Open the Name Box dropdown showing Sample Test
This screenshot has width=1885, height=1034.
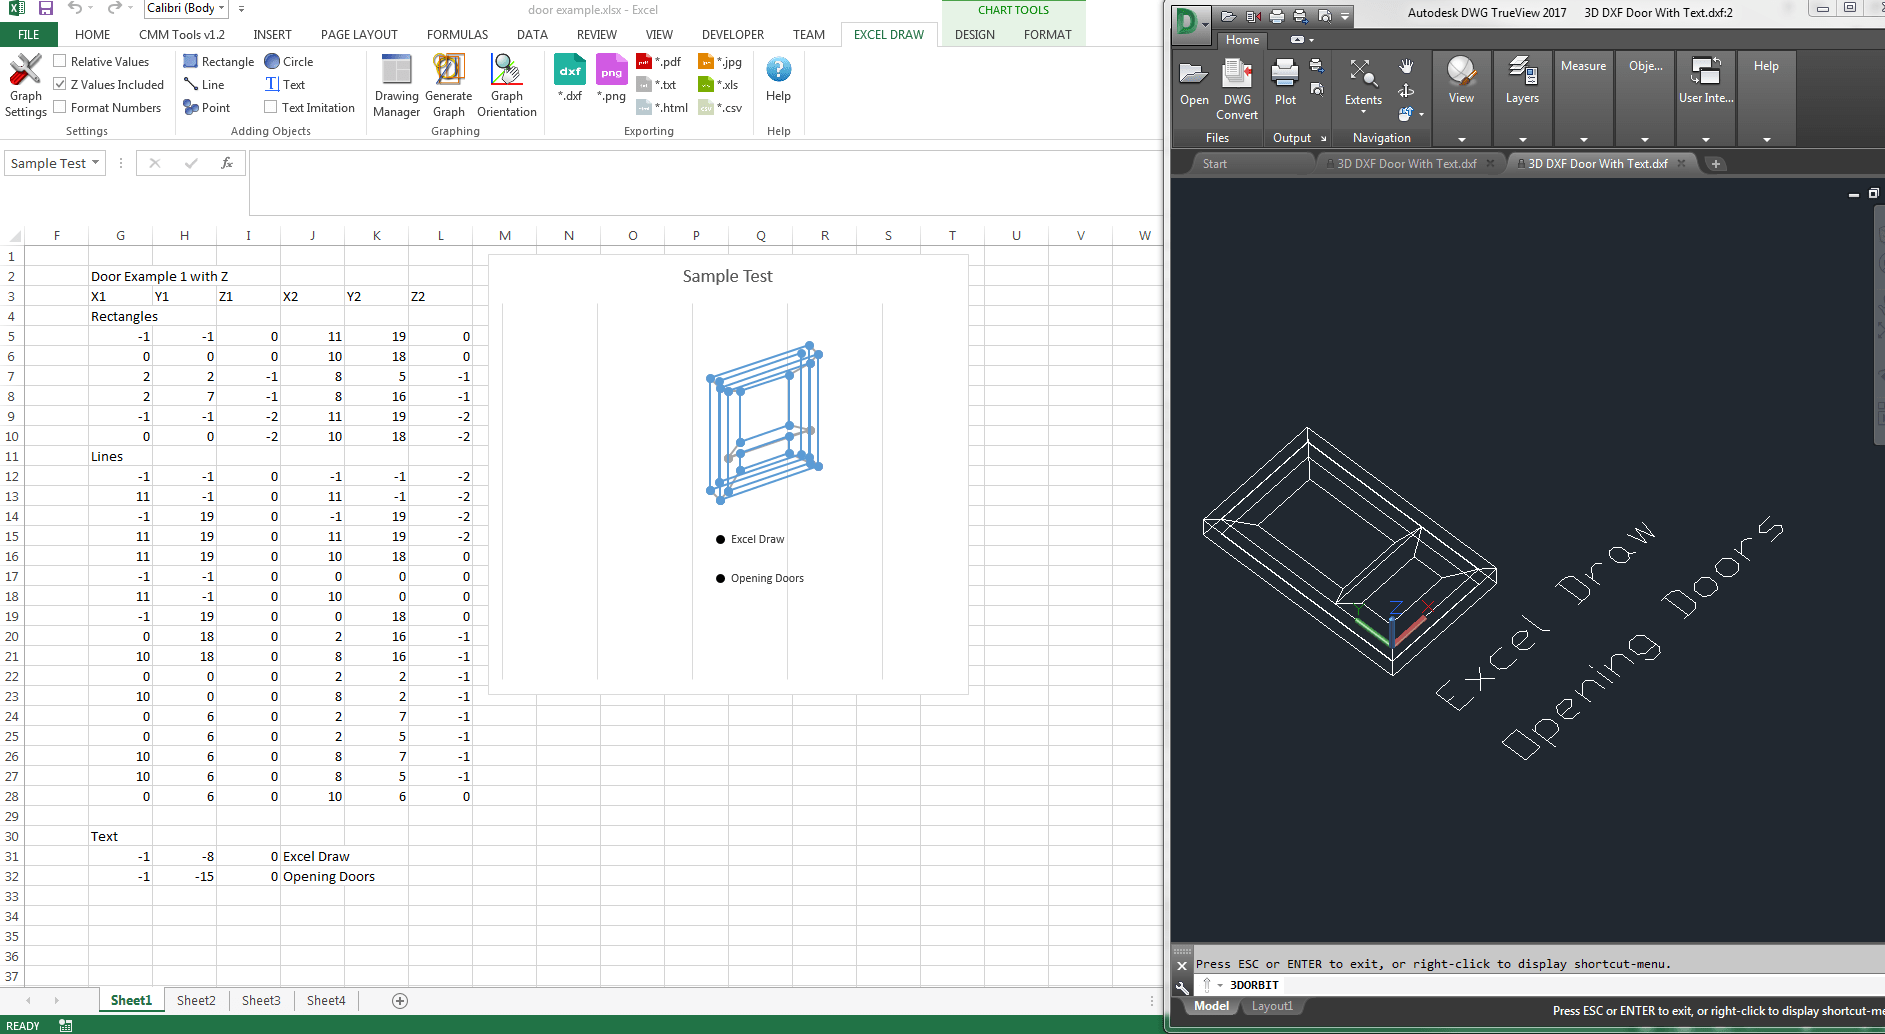95,162
